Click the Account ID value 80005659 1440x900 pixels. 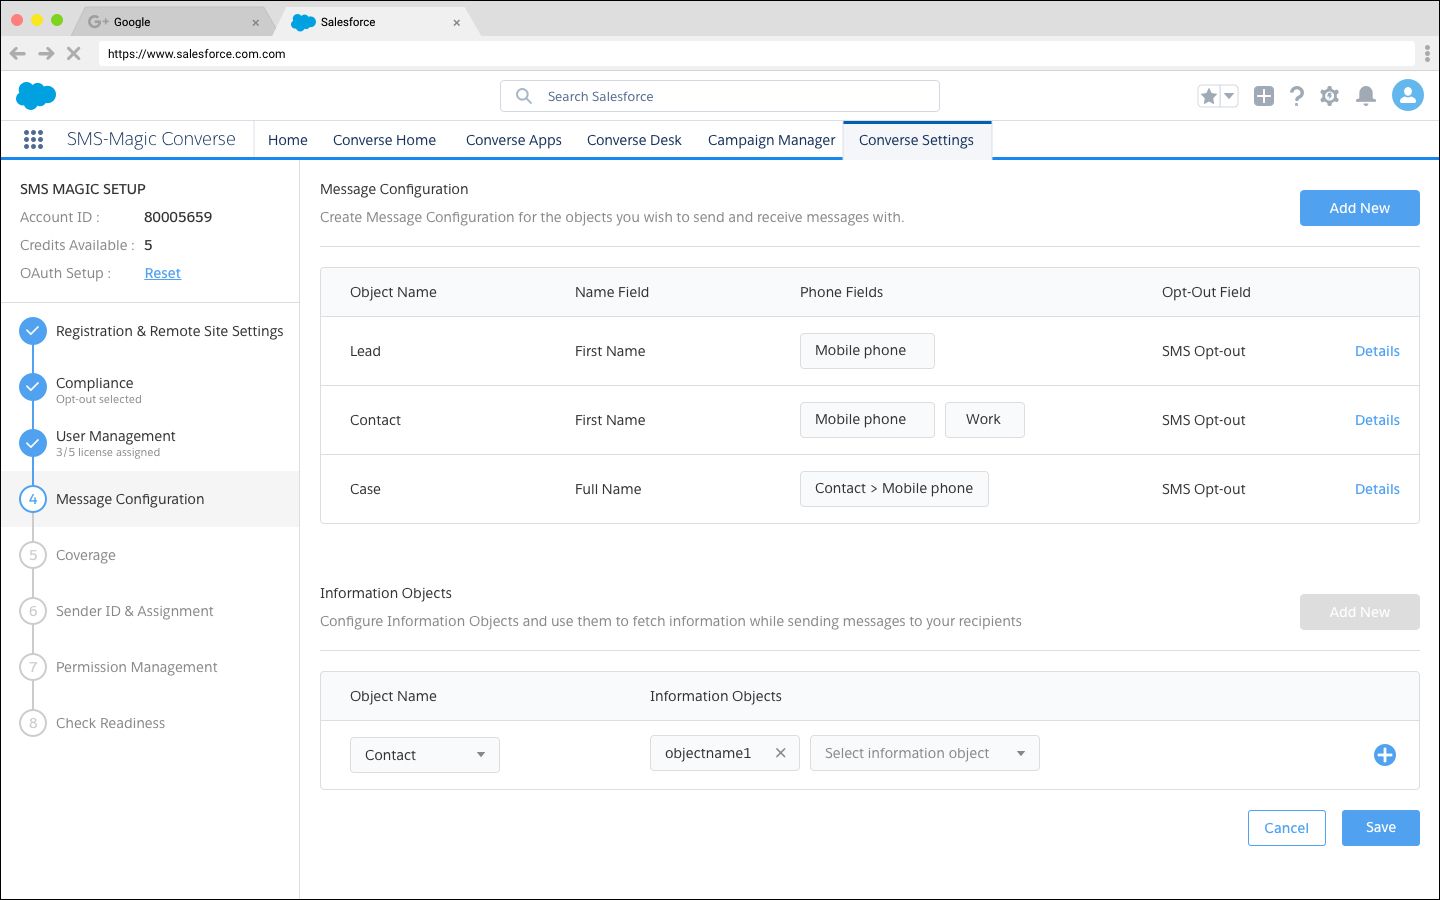178,217
